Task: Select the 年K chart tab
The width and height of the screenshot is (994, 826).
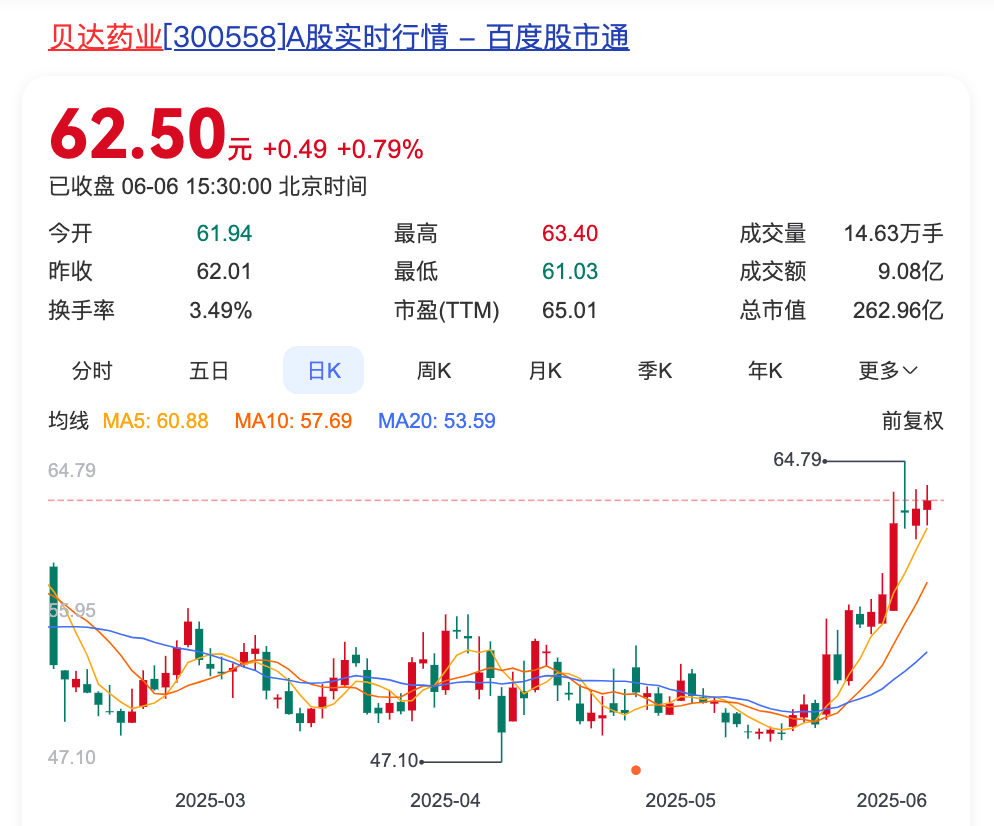Action: coord(765,370)
